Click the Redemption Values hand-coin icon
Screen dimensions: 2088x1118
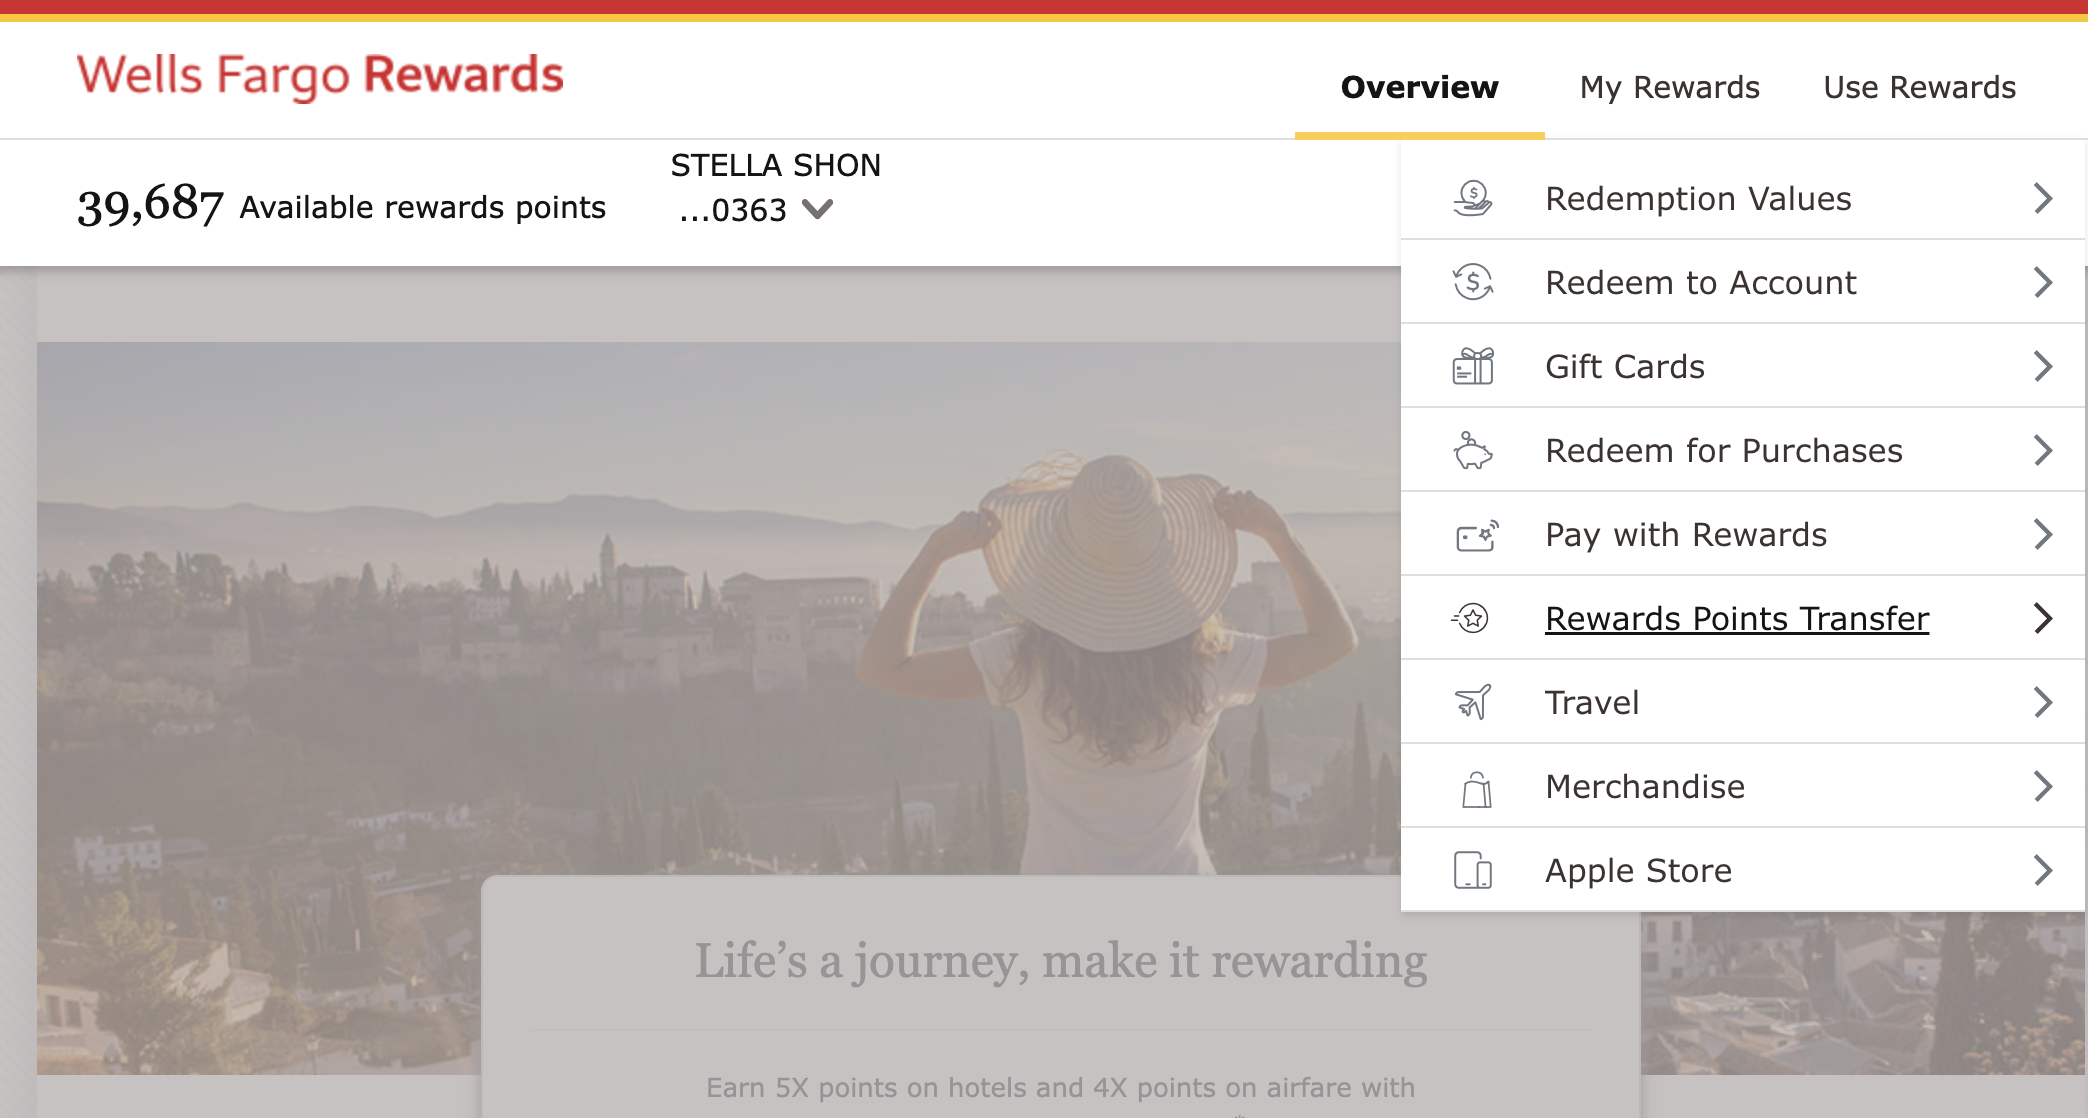pos(1473,198)
